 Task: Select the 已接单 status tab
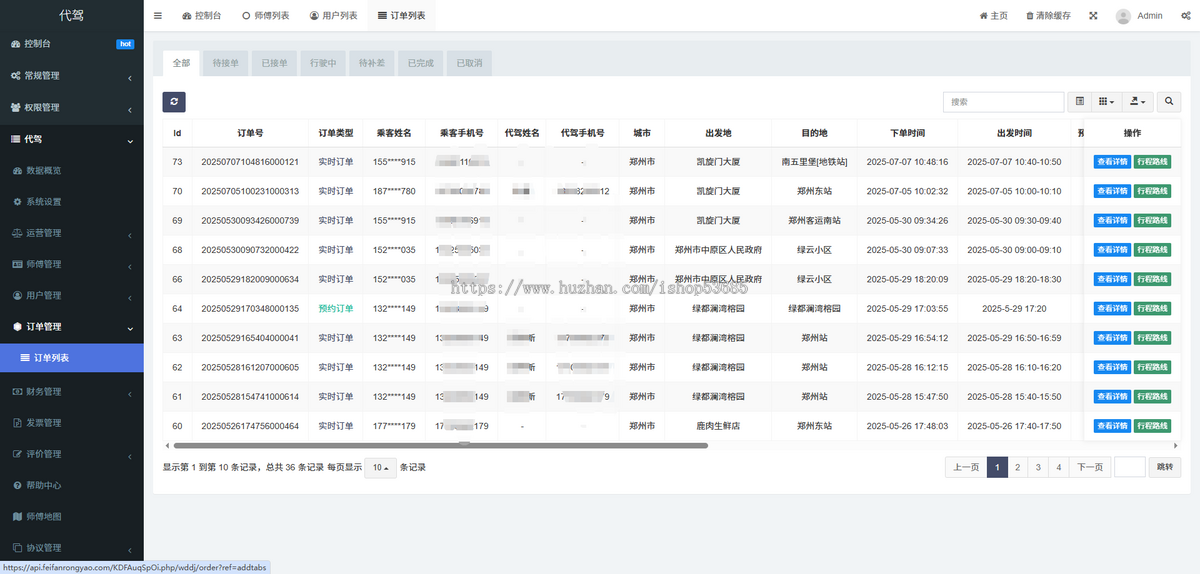[x=274, y=63]
